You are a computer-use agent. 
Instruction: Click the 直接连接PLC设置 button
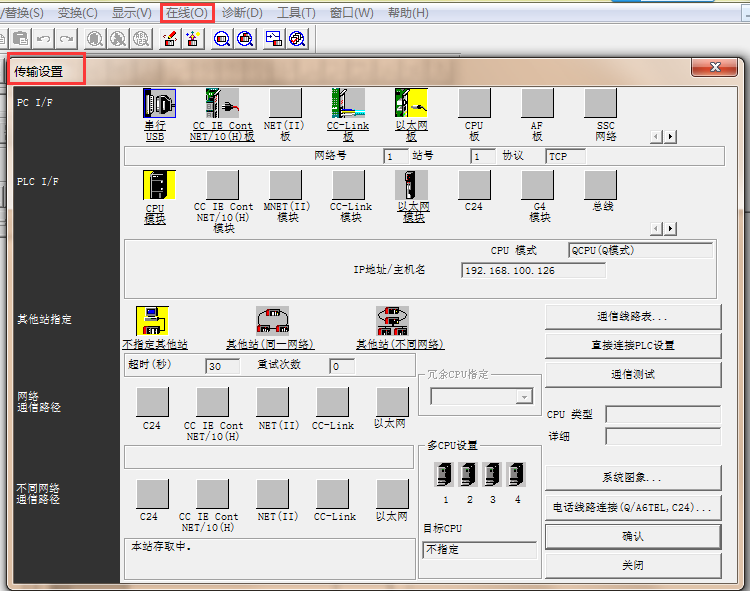633,346
